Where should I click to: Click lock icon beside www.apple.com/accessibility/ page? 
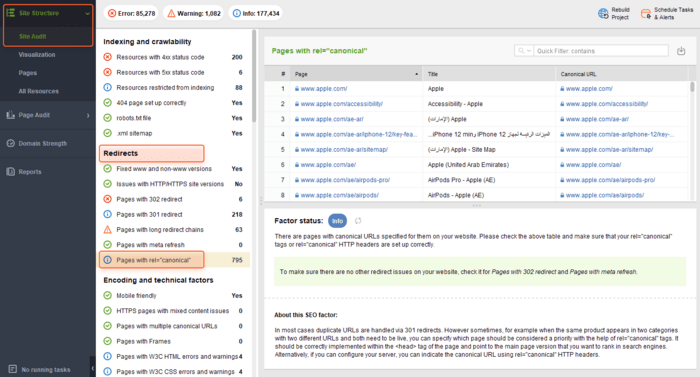tap(297, 104)
